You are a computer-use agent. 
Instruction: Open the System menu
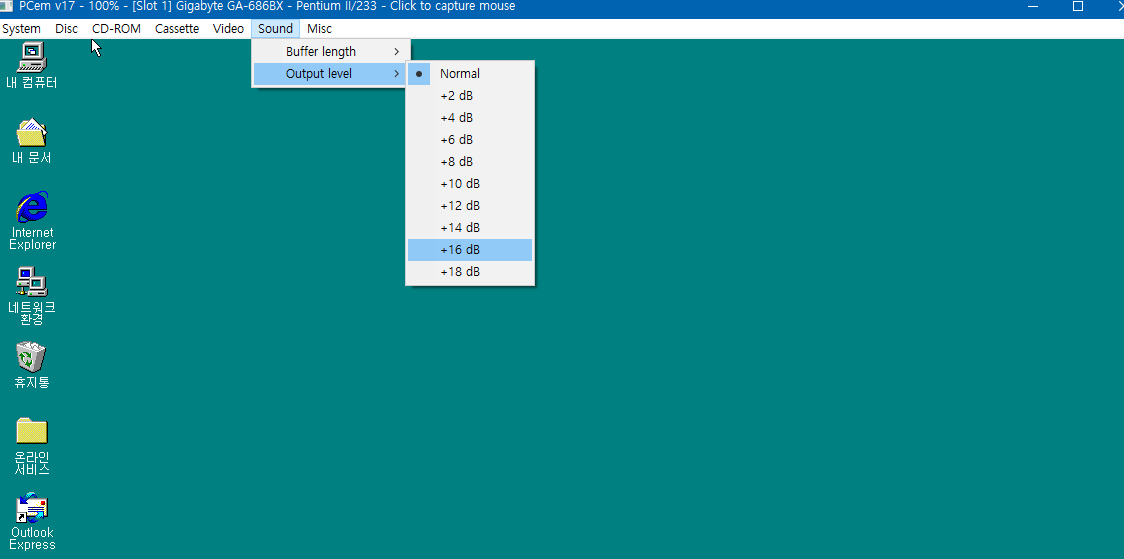pyautogui.click(x=22, y=29)
